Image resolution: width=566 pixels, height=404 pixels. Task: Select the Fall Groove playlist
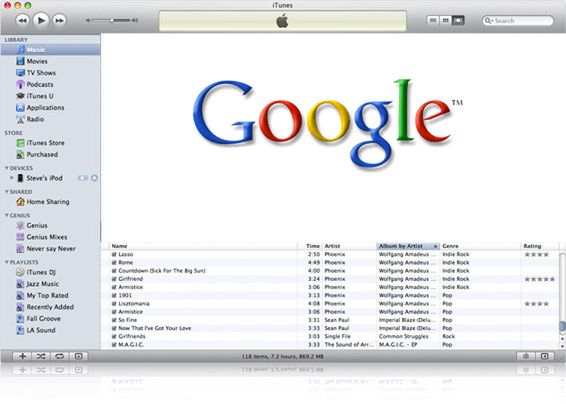pos(51,318)
